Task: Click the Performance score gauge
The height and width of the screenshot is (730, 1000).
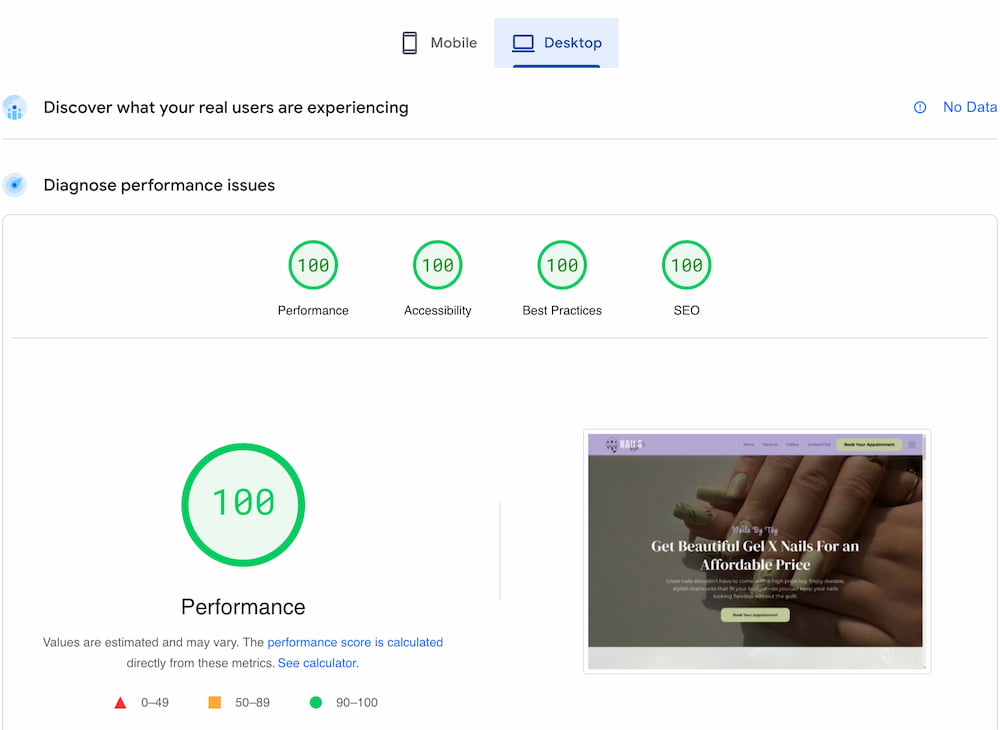Action: (313, 264)
